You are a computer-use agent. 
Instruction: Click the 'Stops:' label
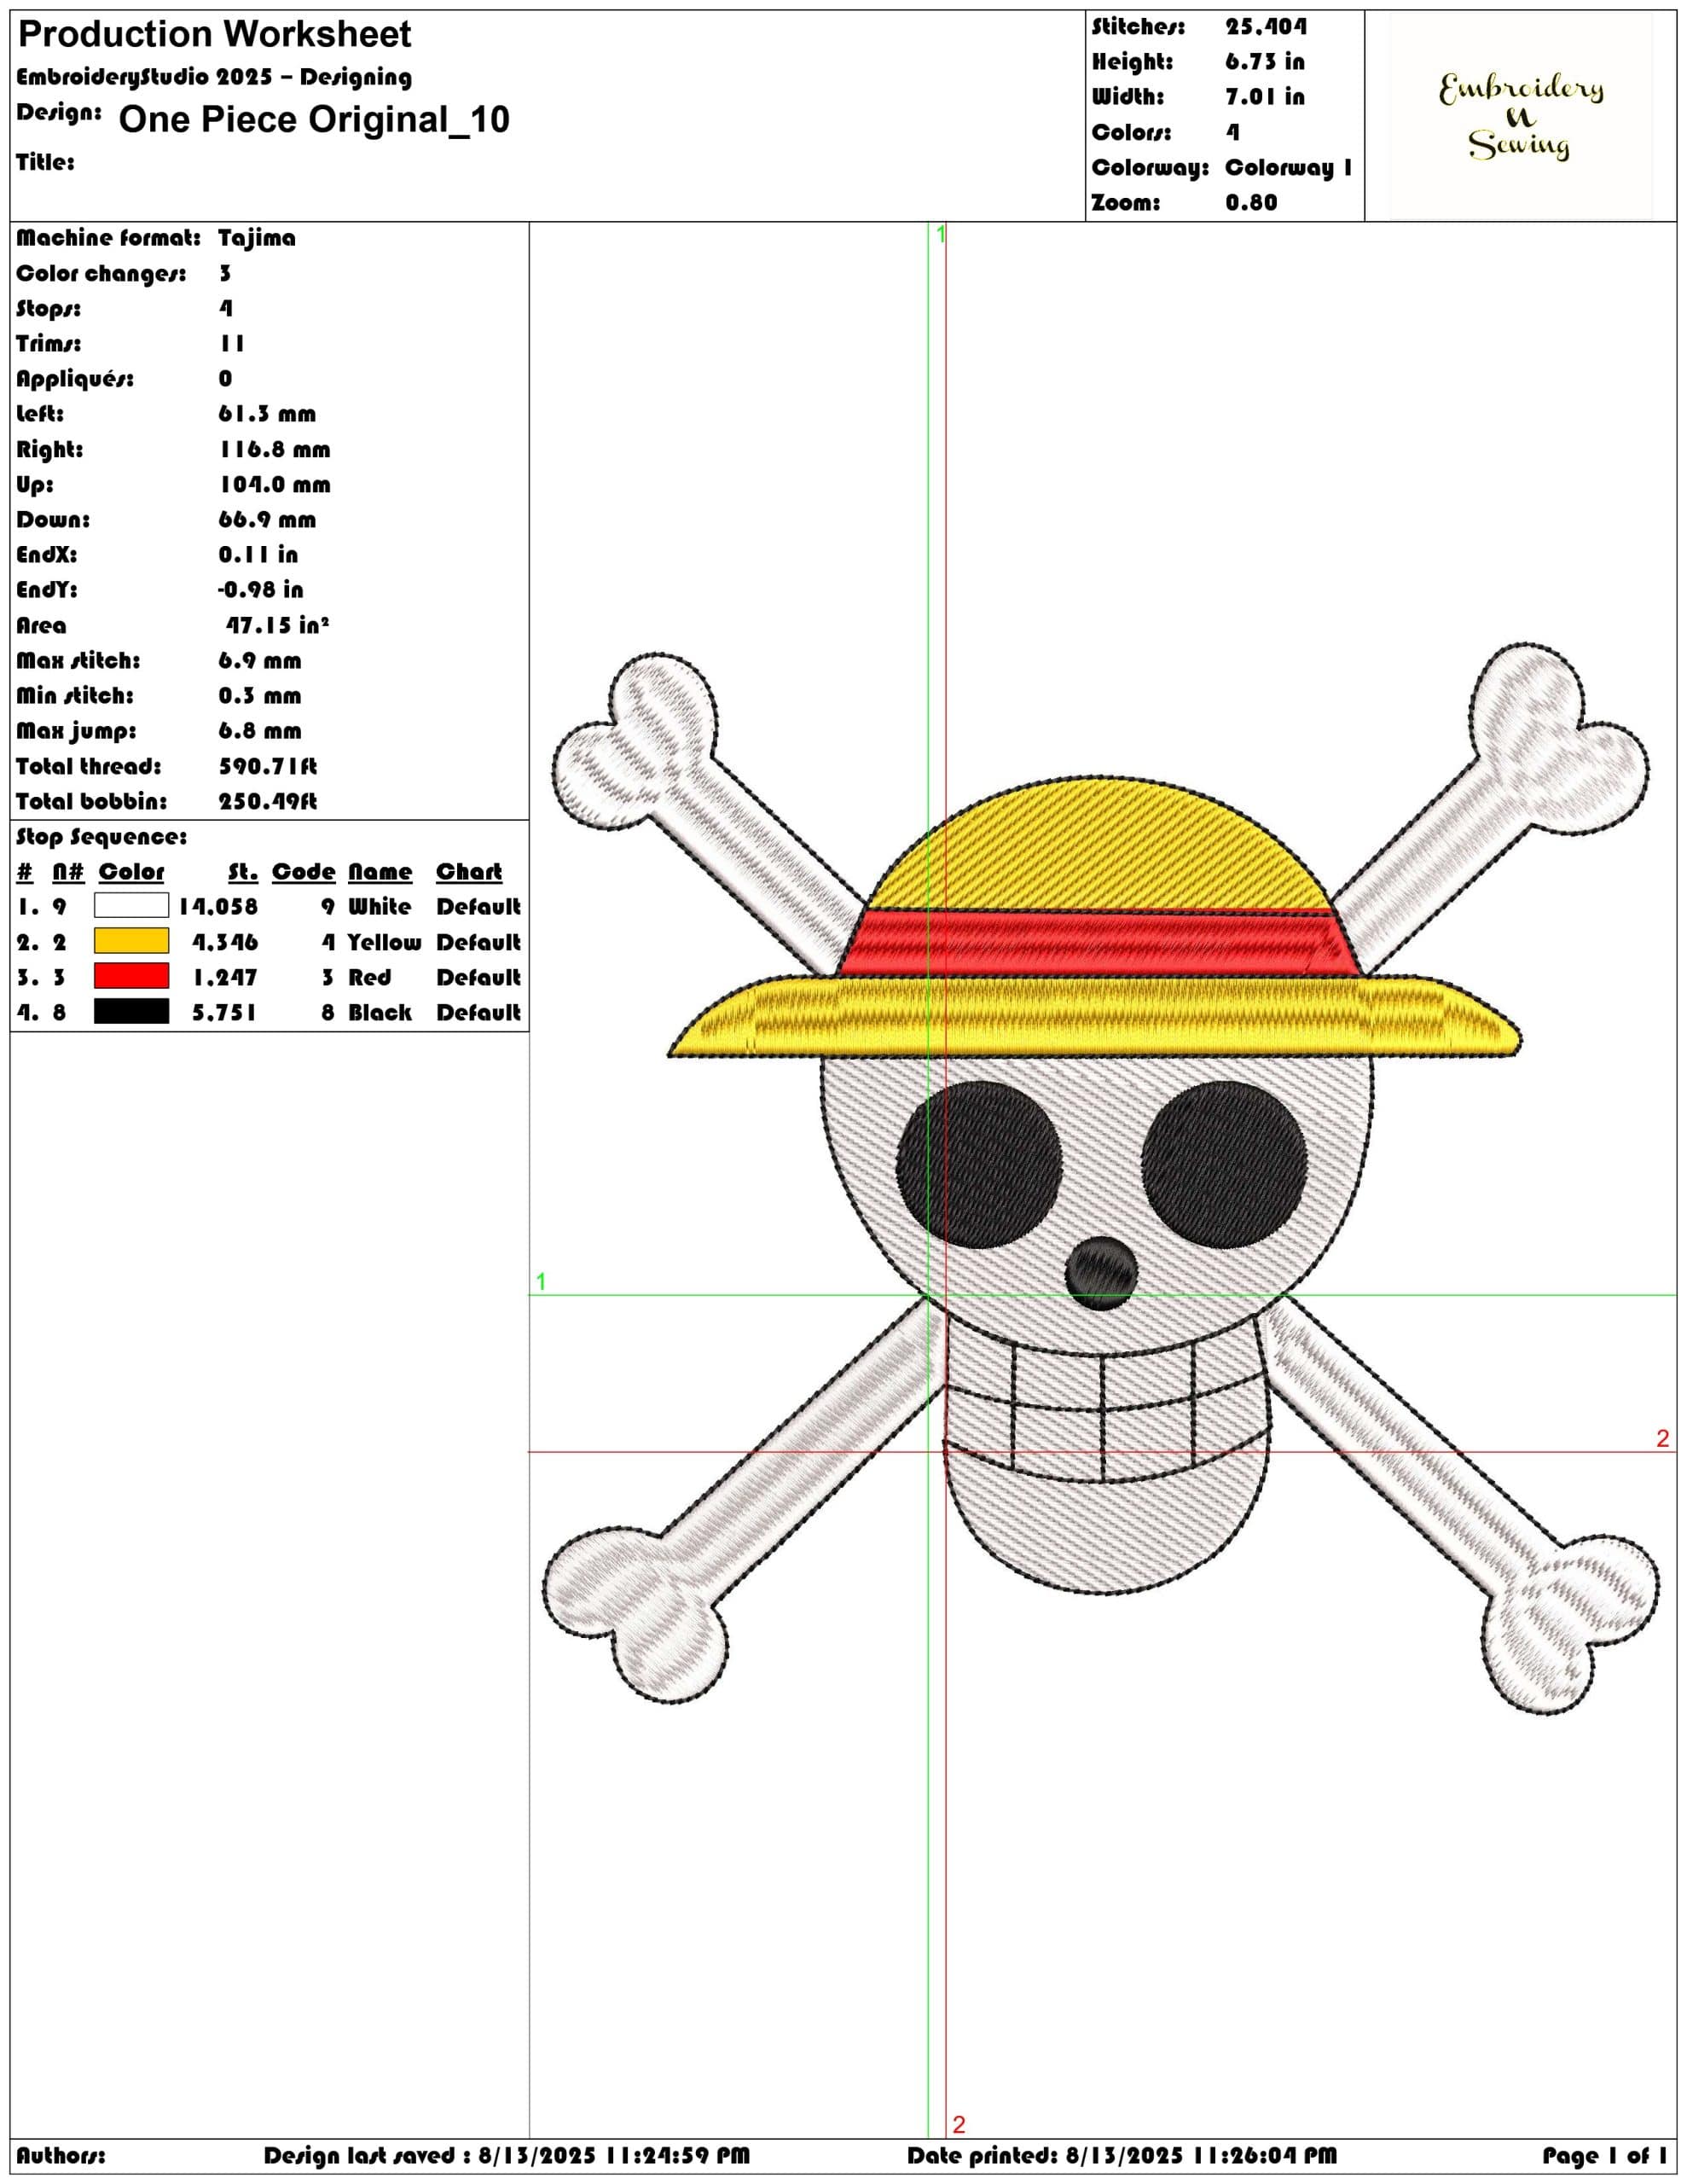coord(48,309)
